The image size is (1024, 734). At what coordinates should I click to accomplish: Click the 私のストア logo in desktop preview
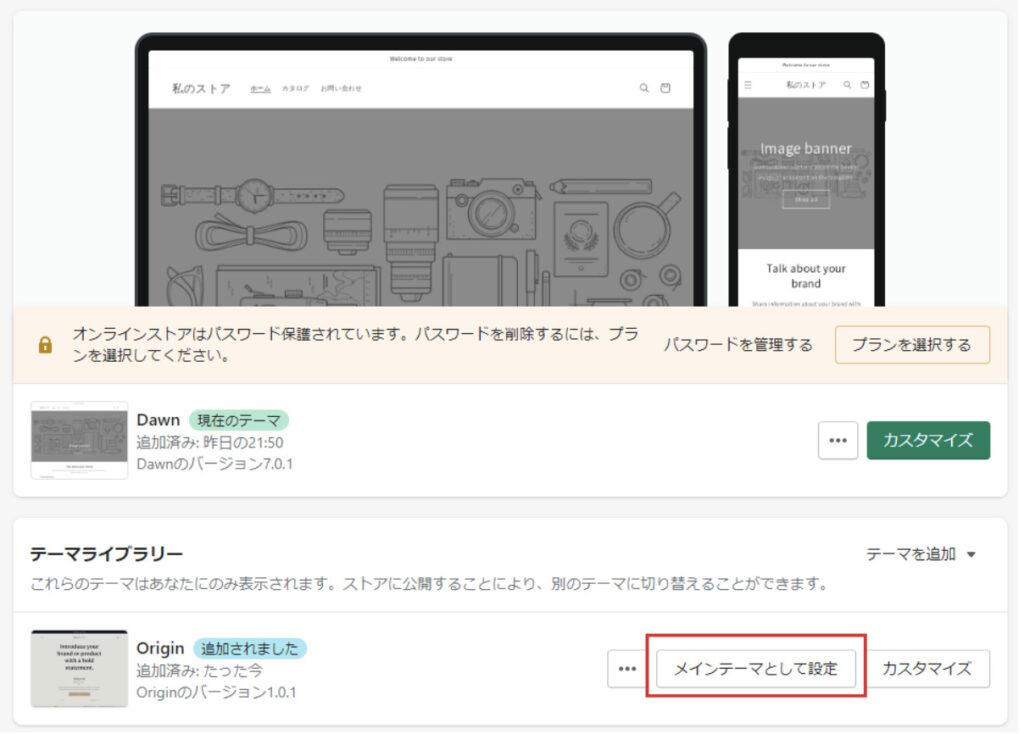pos(200,88)
